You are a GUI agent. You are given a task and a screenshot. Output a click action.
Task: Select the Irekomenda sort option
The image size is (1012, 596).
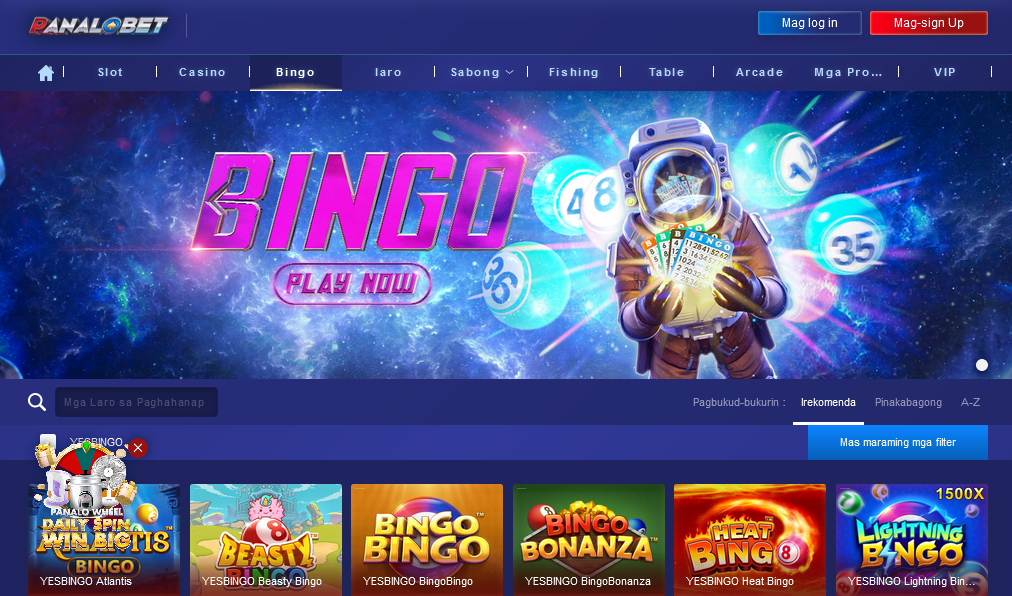pos(828,402)
